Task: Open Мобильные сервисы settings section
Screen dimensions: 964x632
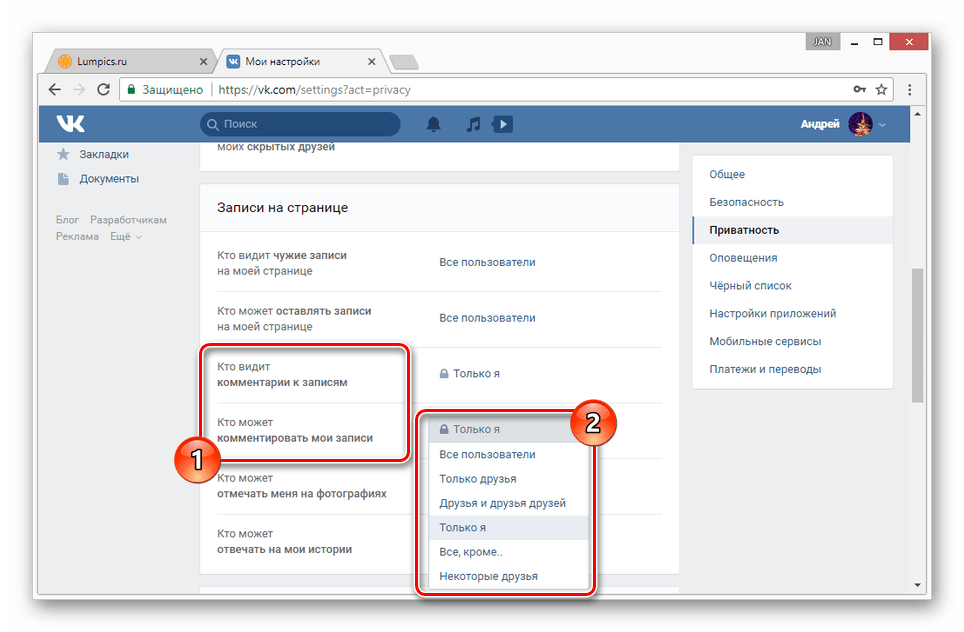Action: coord(792,341)
